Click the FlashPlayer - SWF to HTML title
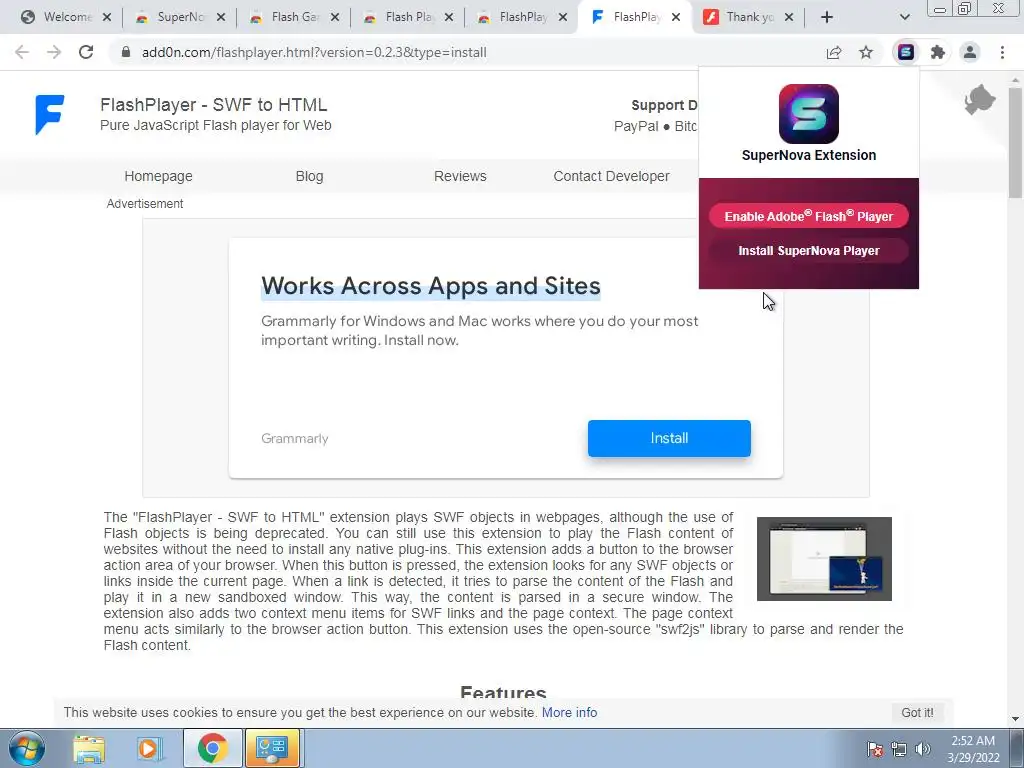The width and height of the screenshot is (1024, 768). pyautogui.click(x=214, y=104)
